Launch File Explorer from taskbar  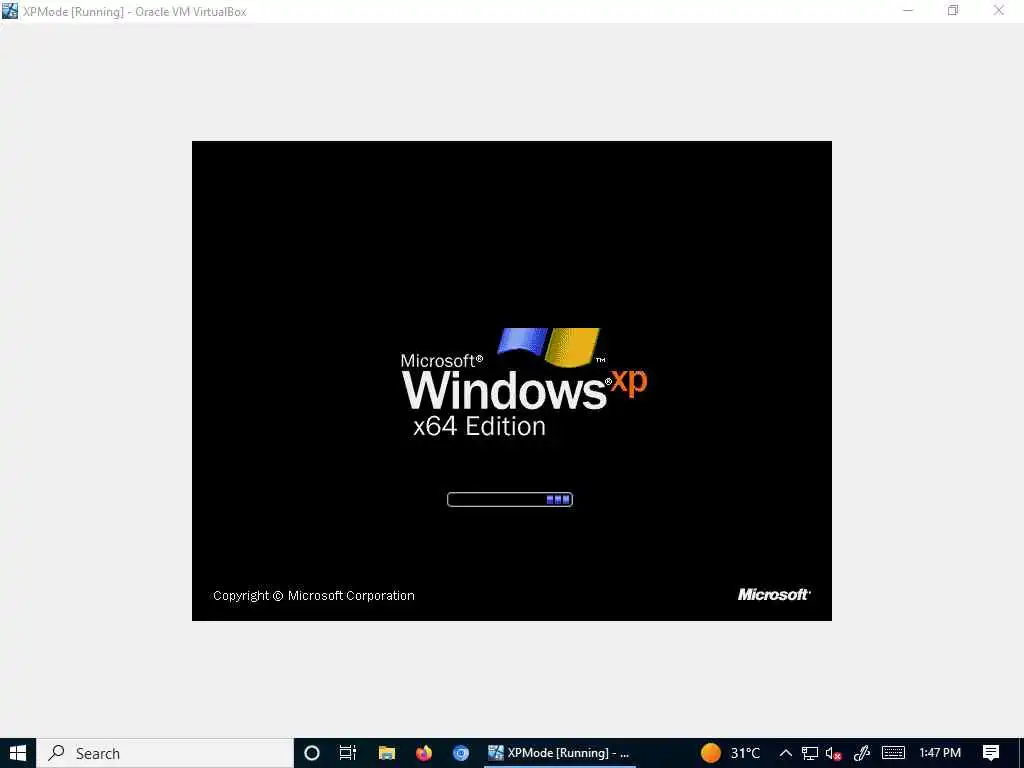(x=387, y=753)
